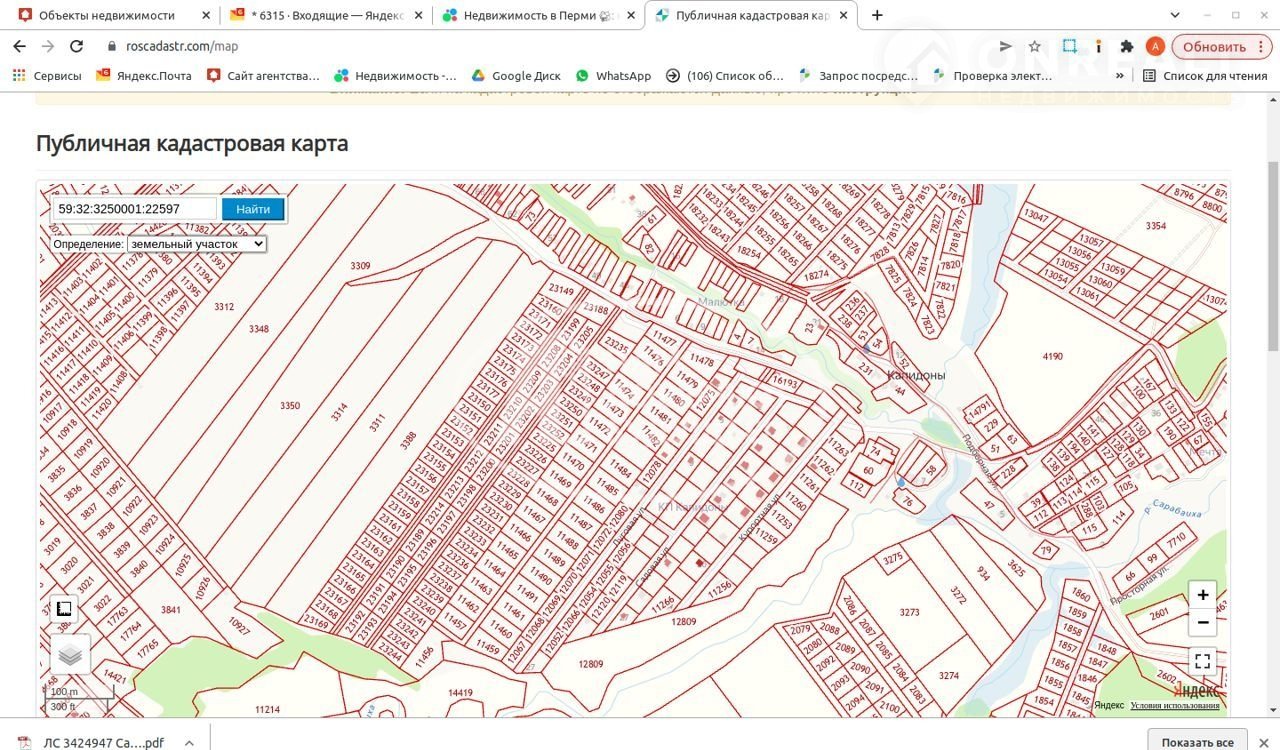The image size is (1280, 750).
Task: Show hidden bookmarks with chevron
Action: point(1120,76)
